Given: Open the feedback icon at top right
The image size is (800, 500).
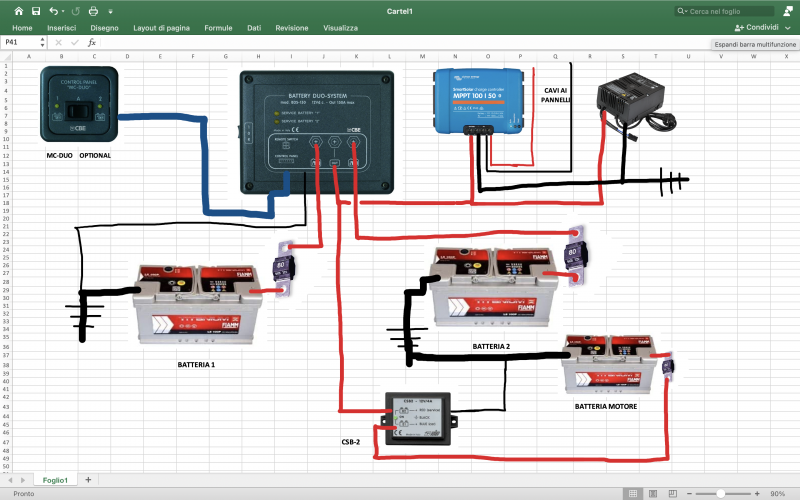Looking at the screenshot, I should [x=787, y=10].
